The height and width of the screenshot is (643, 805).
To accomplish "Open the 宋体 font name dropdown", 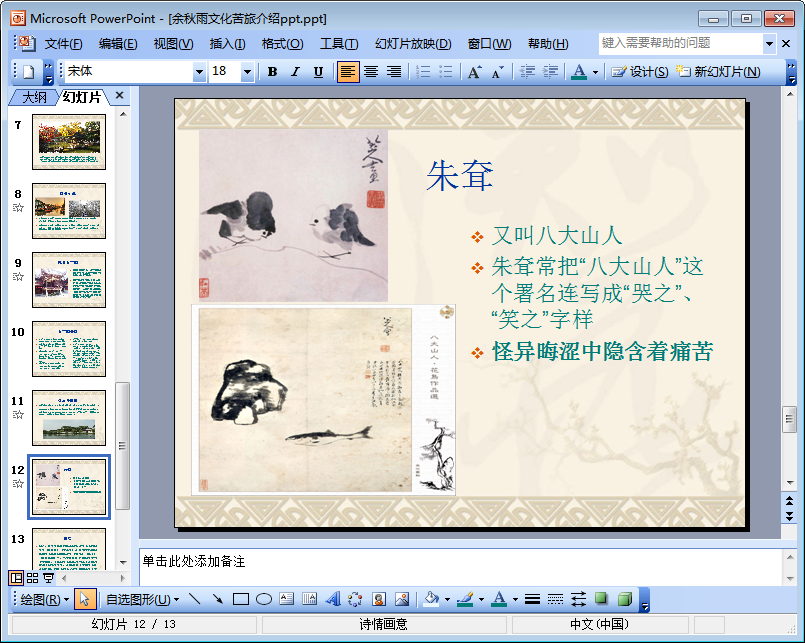I will pyautogui.click(x=199, y=72).
